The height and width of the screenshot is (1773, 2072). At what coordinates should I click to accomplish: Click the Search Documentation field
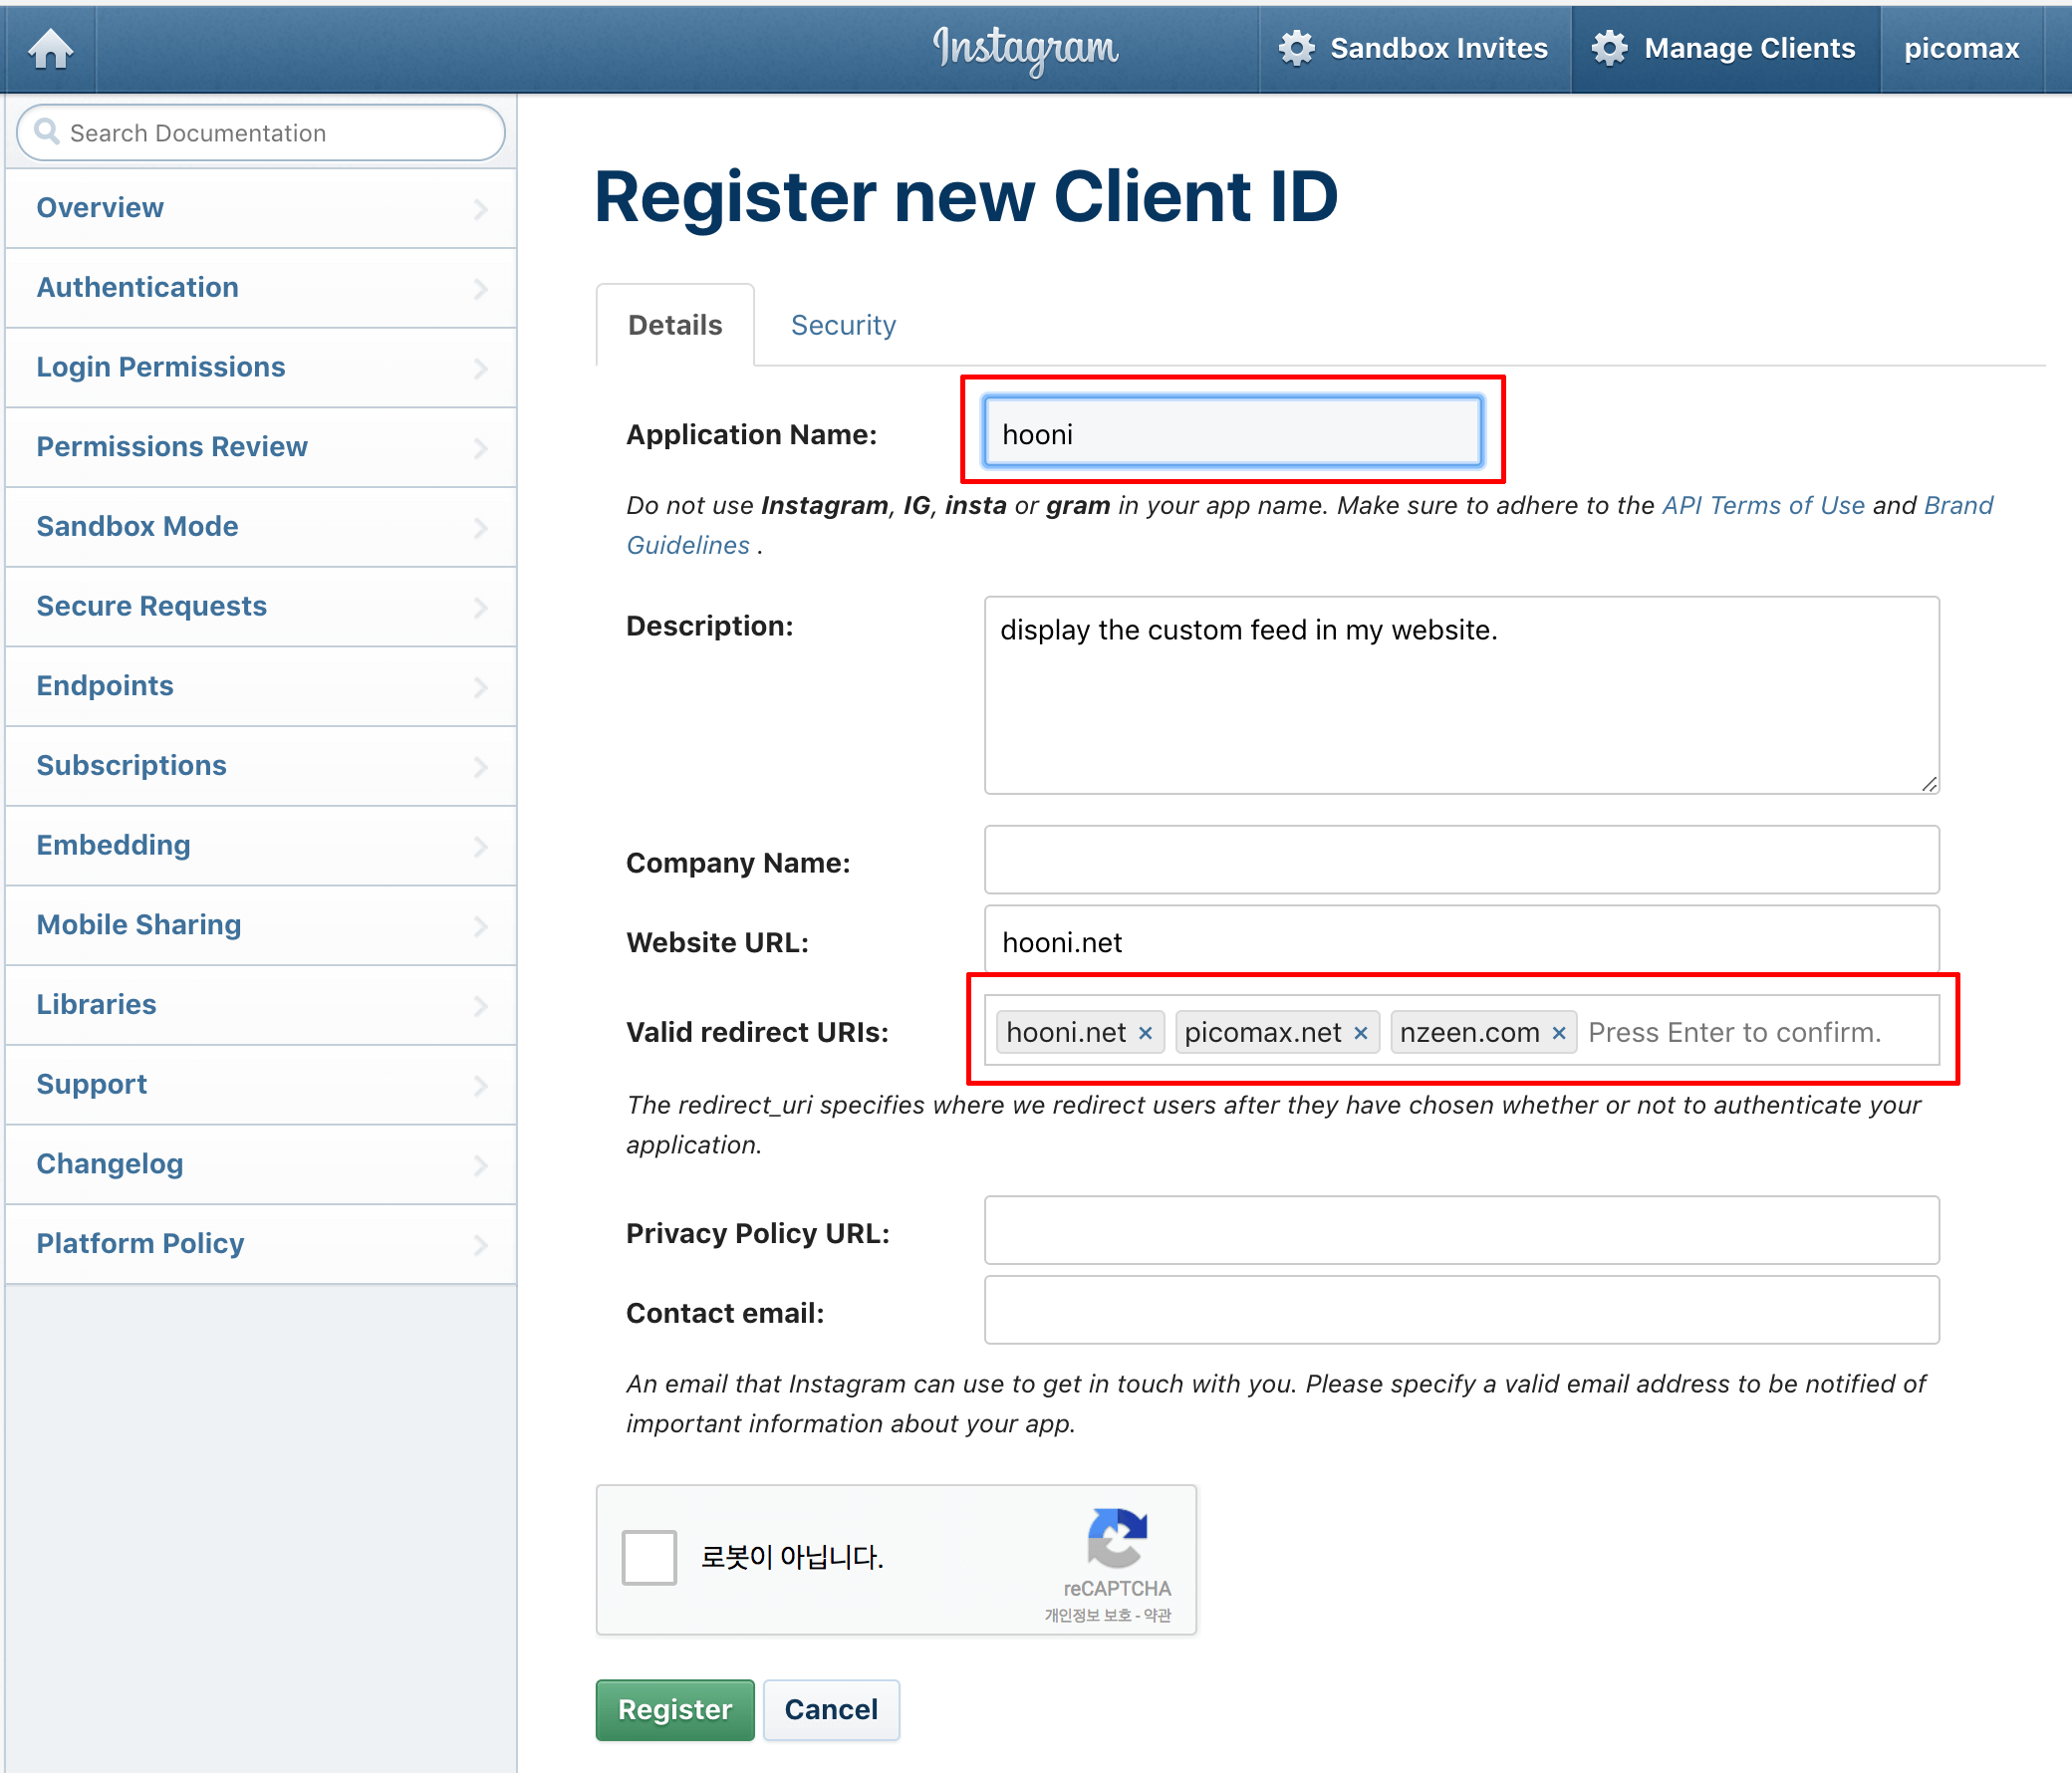tap(261, 132)
